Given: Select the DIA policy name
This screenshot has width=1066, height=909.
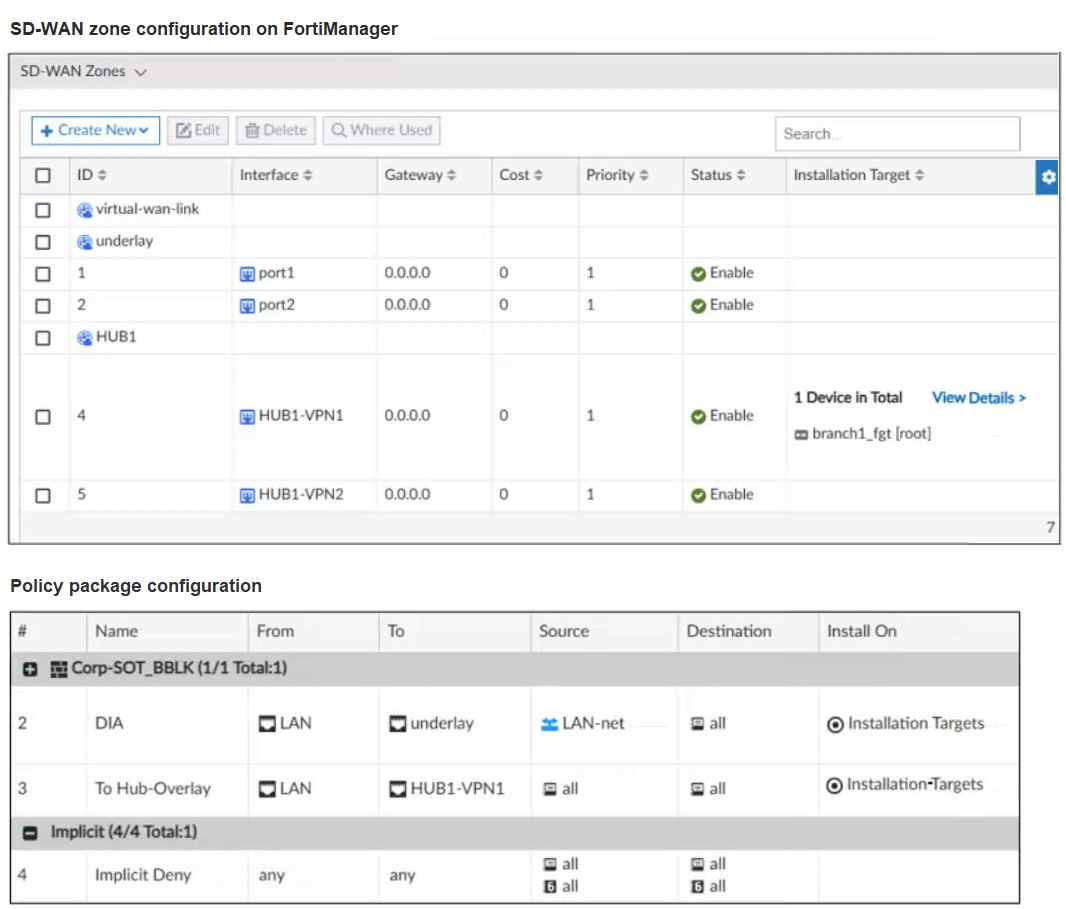Looking at the screenshot, I should [109, 723].
